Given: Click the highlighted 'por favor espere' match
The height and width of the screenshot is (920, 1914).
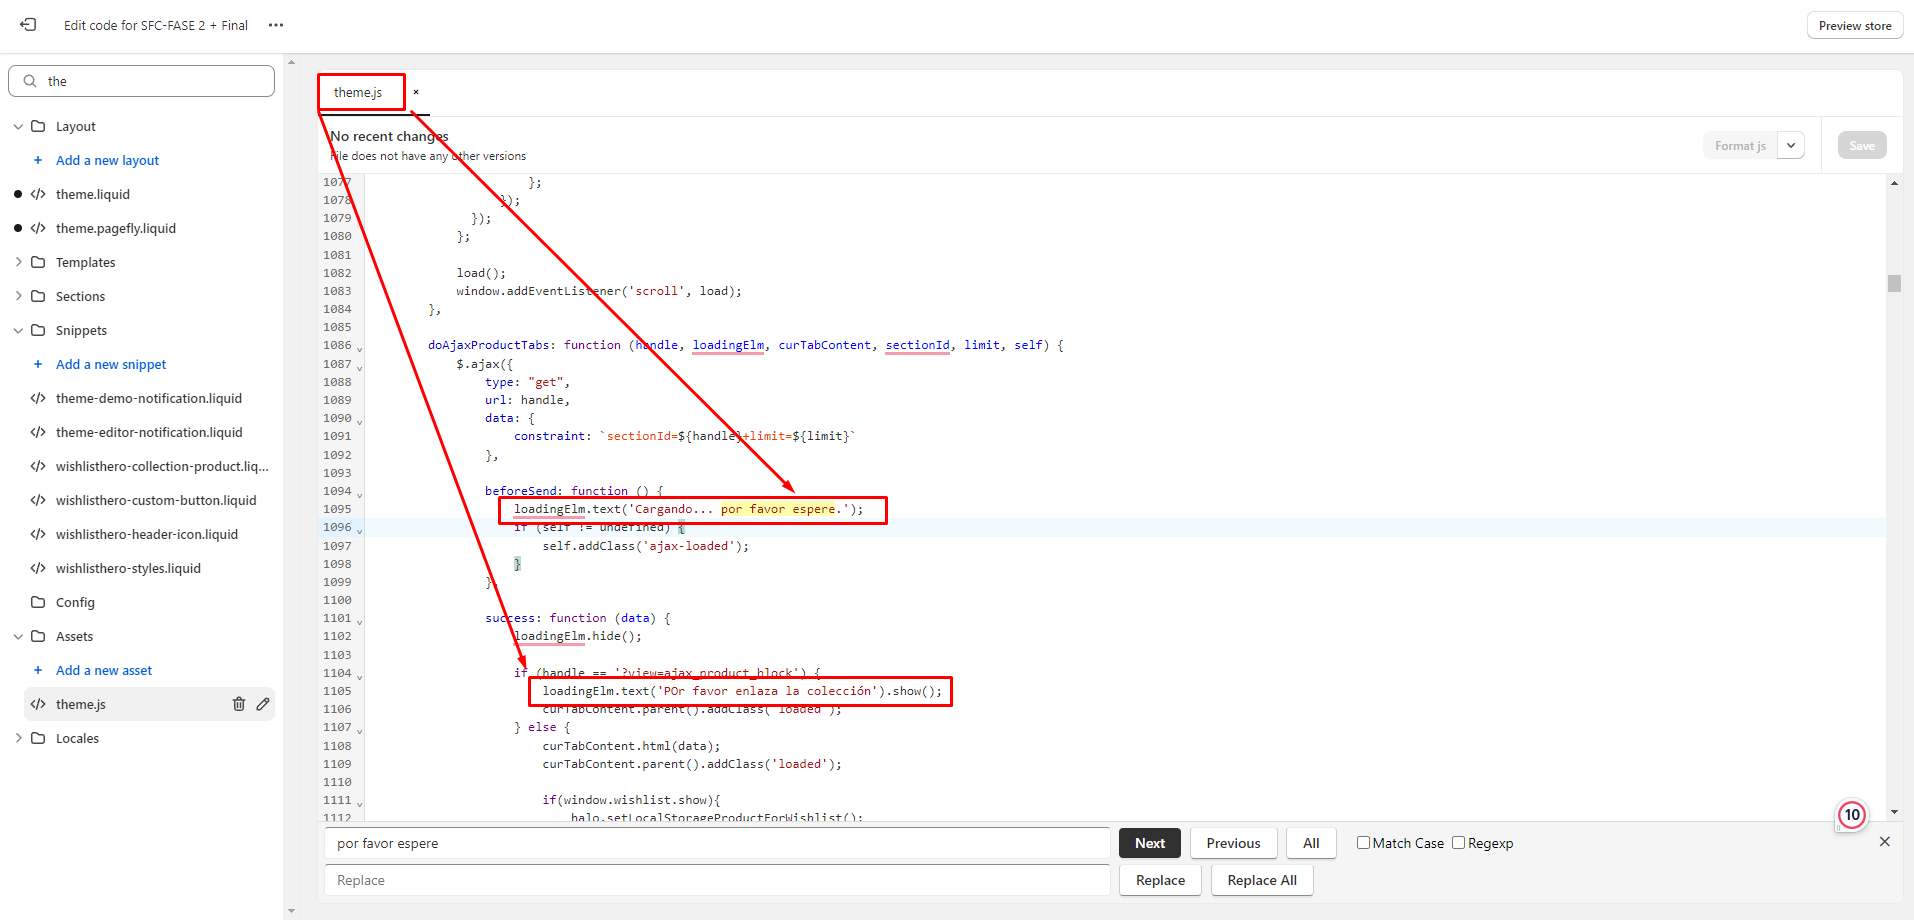Looking at the screenshot, I should (778, 509).
